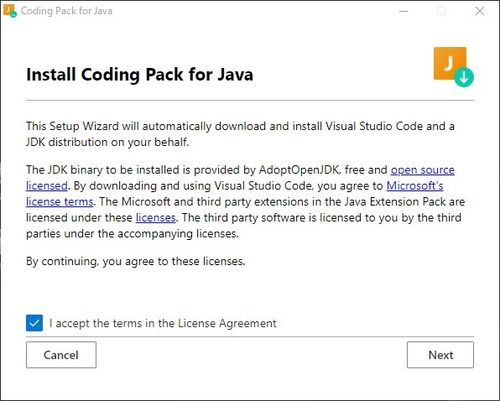Click the disabled maximize window button
The image size is (500, 401).
point(441,11)
